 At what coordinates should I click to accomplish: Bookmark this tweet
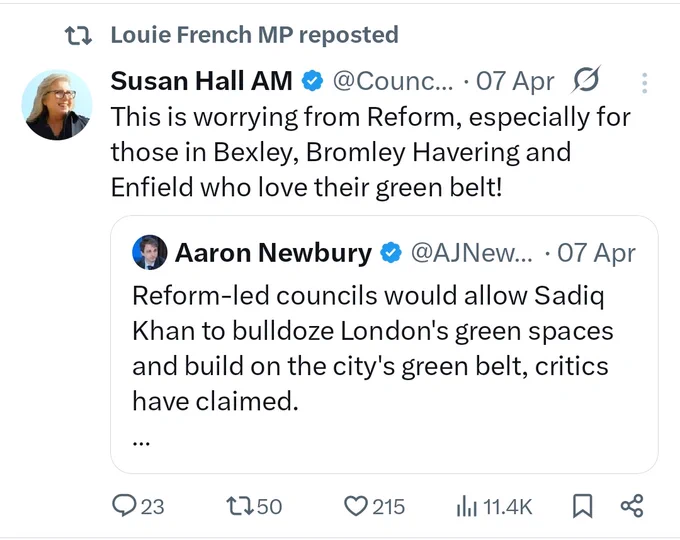[582, 506]
